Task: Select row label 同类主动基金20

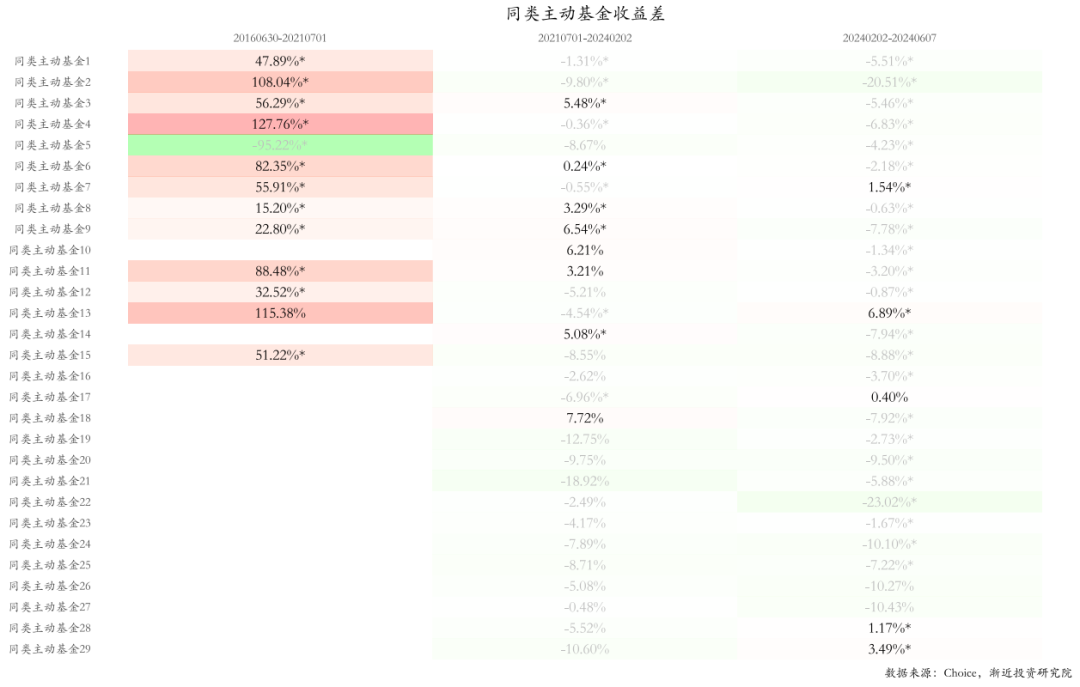Action: click(50, 460)
